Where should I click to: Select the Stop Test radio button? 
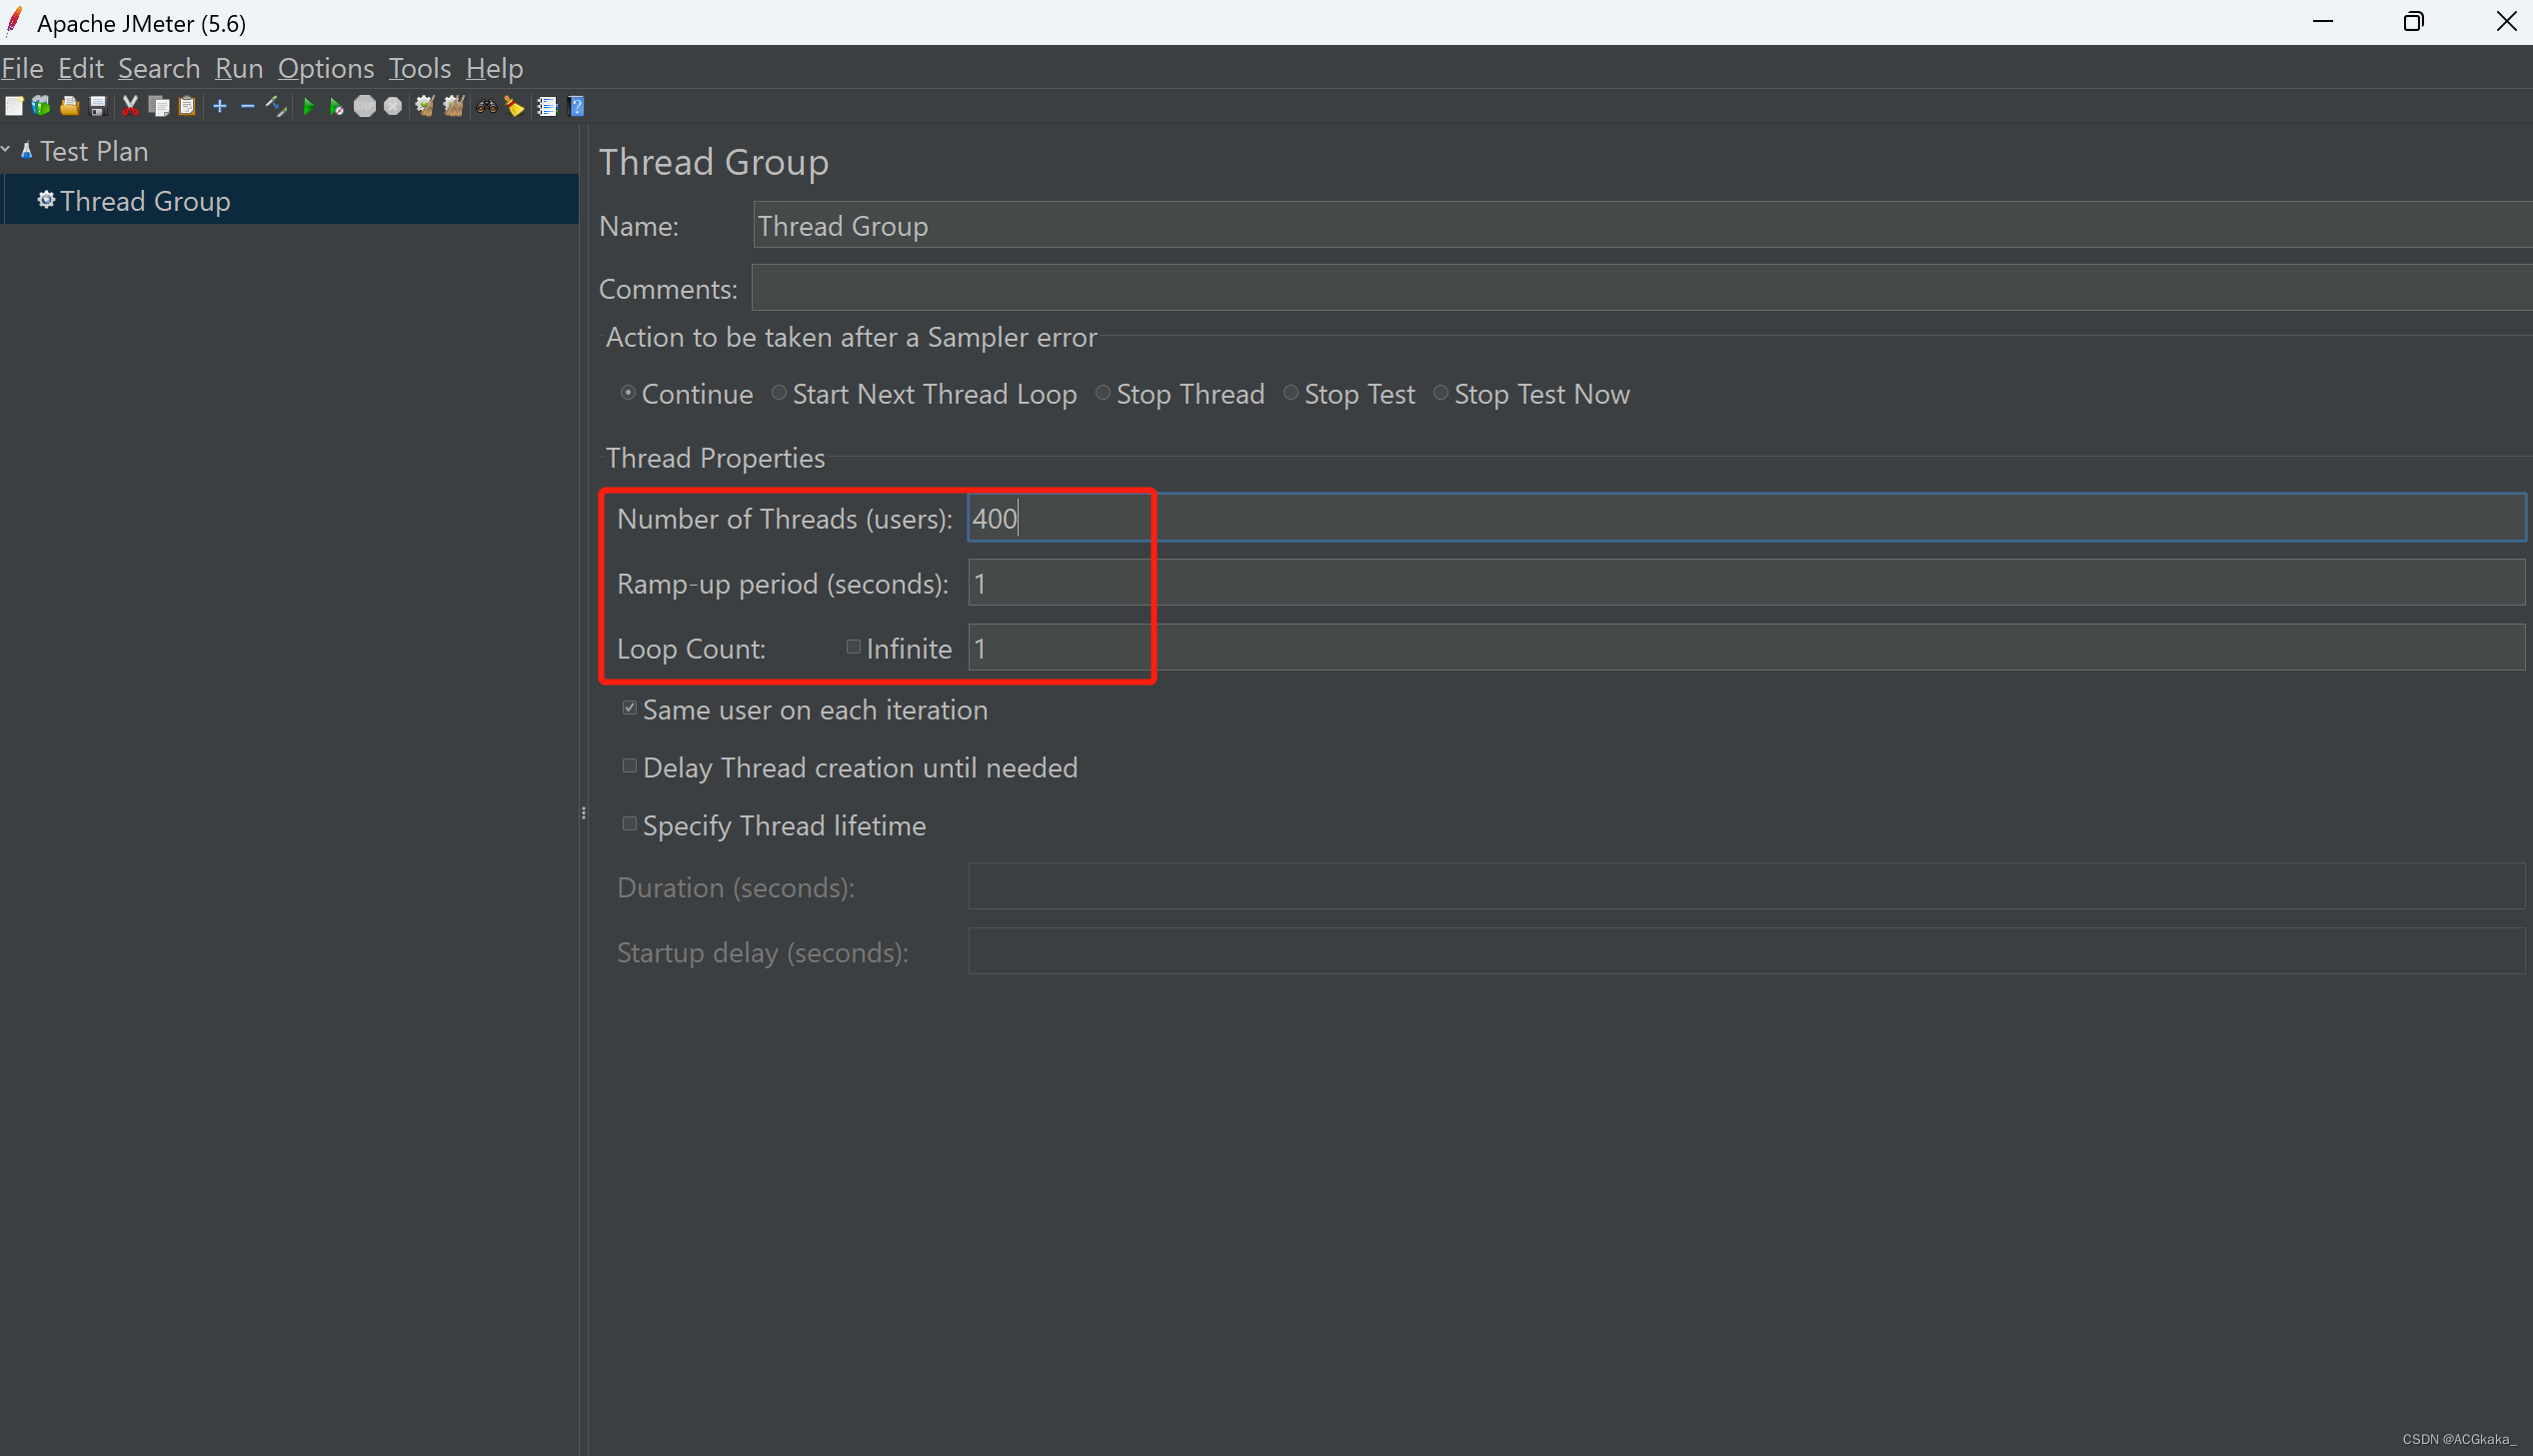click(x=1291, y=393)
